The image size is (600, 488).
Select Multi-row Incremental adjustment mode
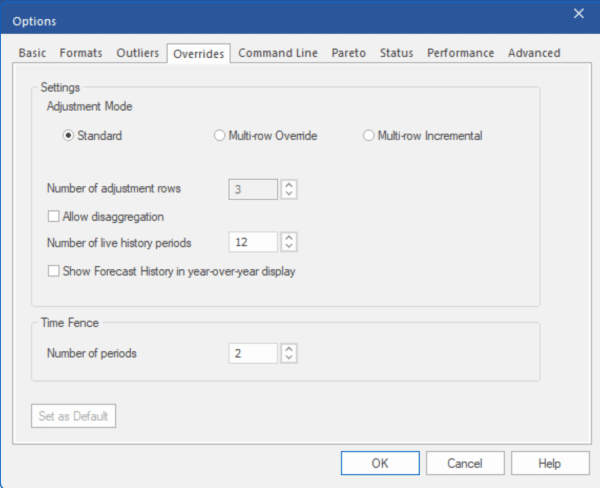369,136
